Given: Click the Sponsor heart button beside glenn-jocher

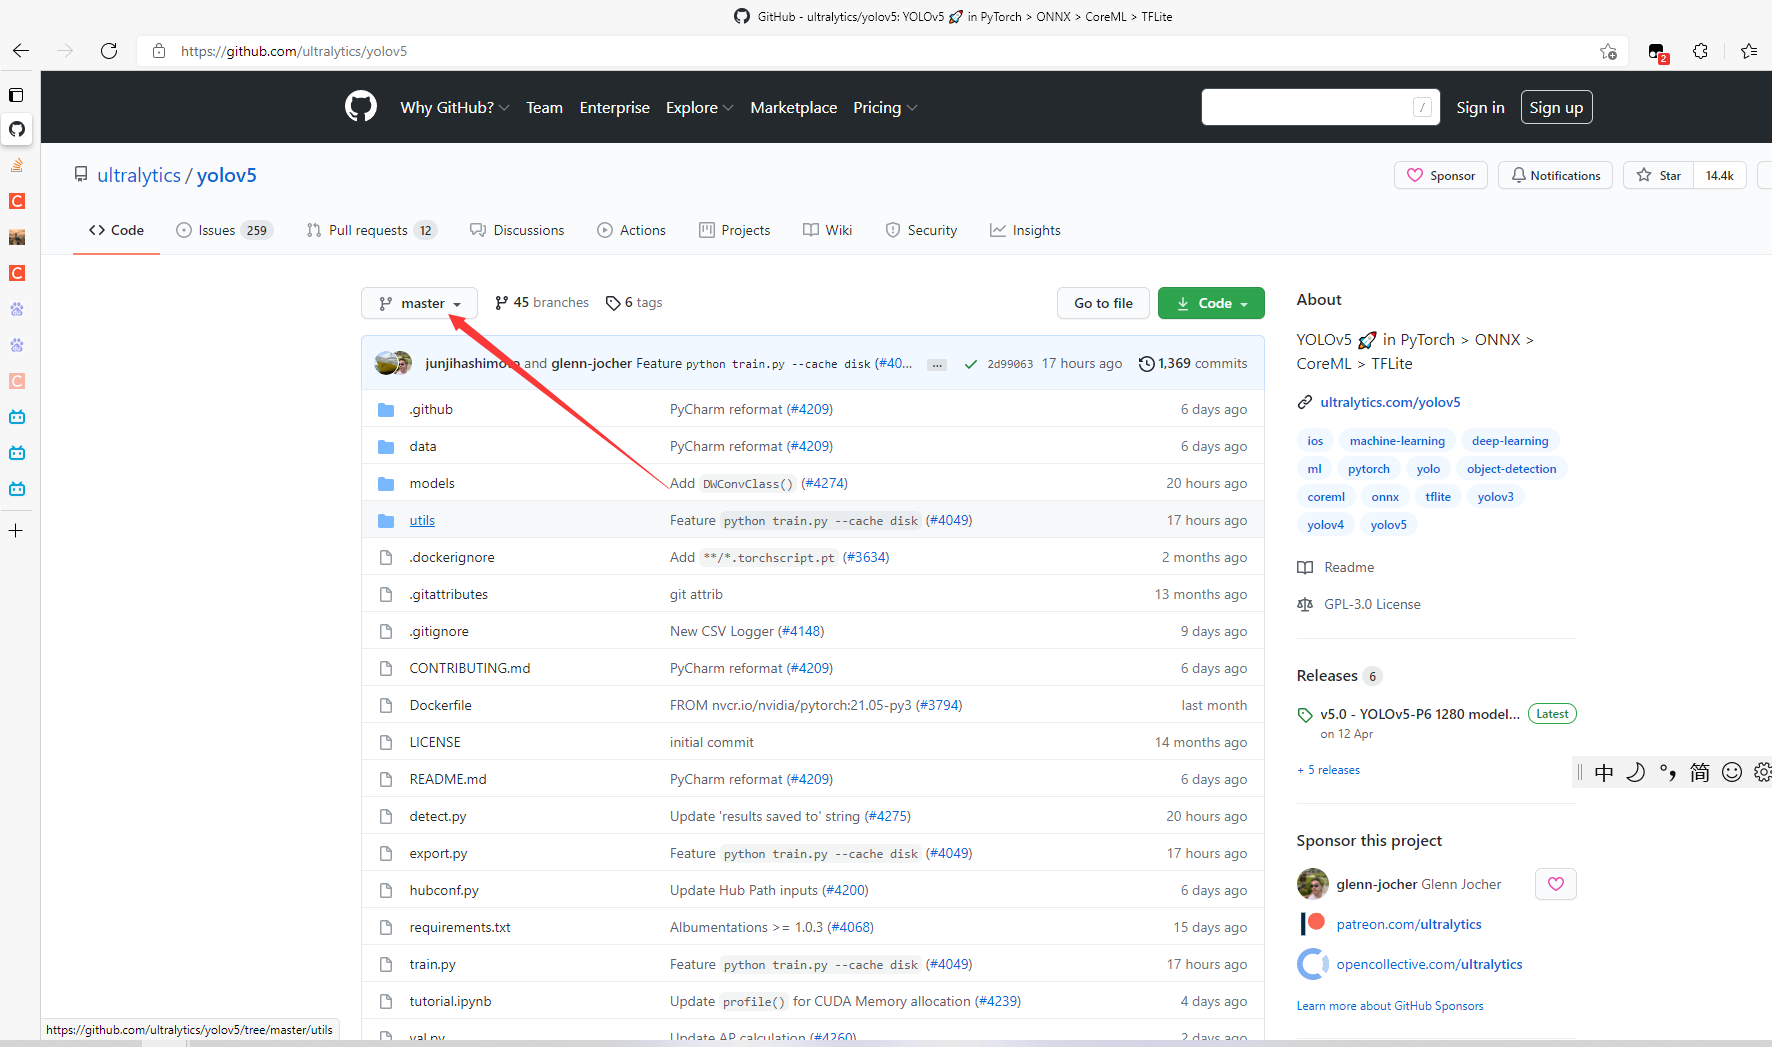Looking at the screenshot, I should point(1556,884).
